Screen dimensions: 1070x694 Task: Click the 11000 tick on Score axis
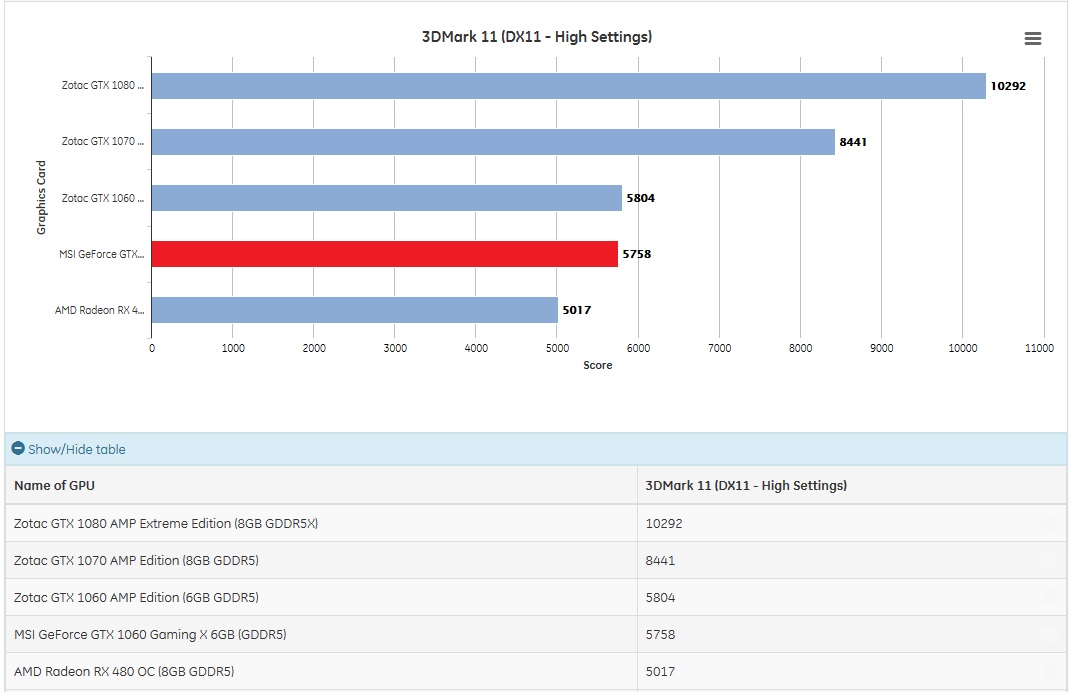(x=1039, y=348)
